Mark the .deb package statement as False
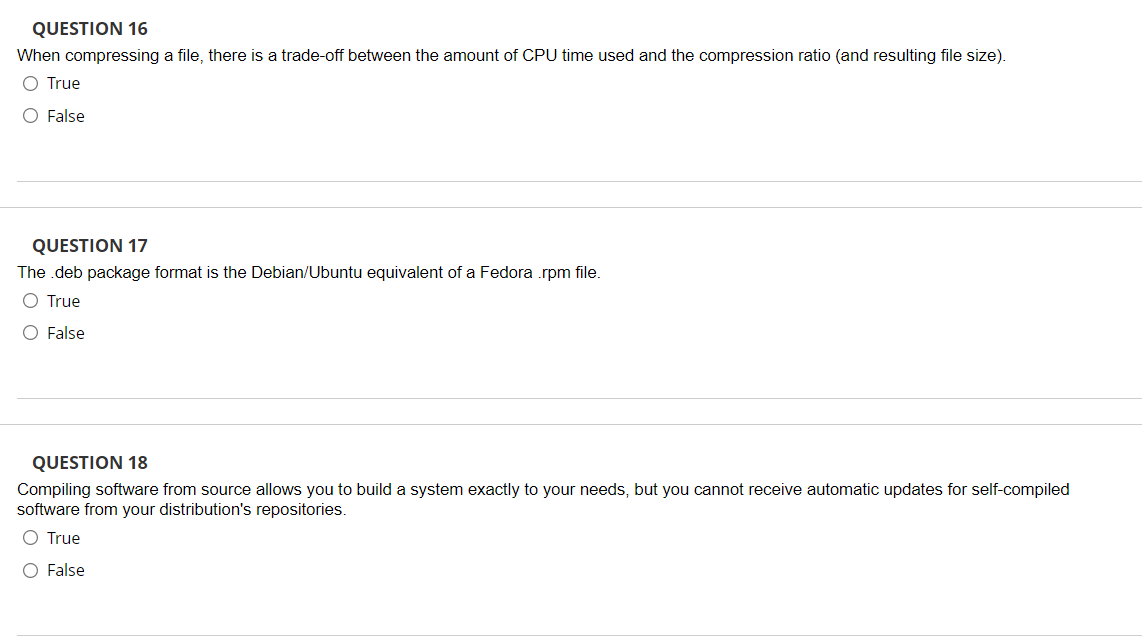The image size is (1142, 638). [30, 332]
